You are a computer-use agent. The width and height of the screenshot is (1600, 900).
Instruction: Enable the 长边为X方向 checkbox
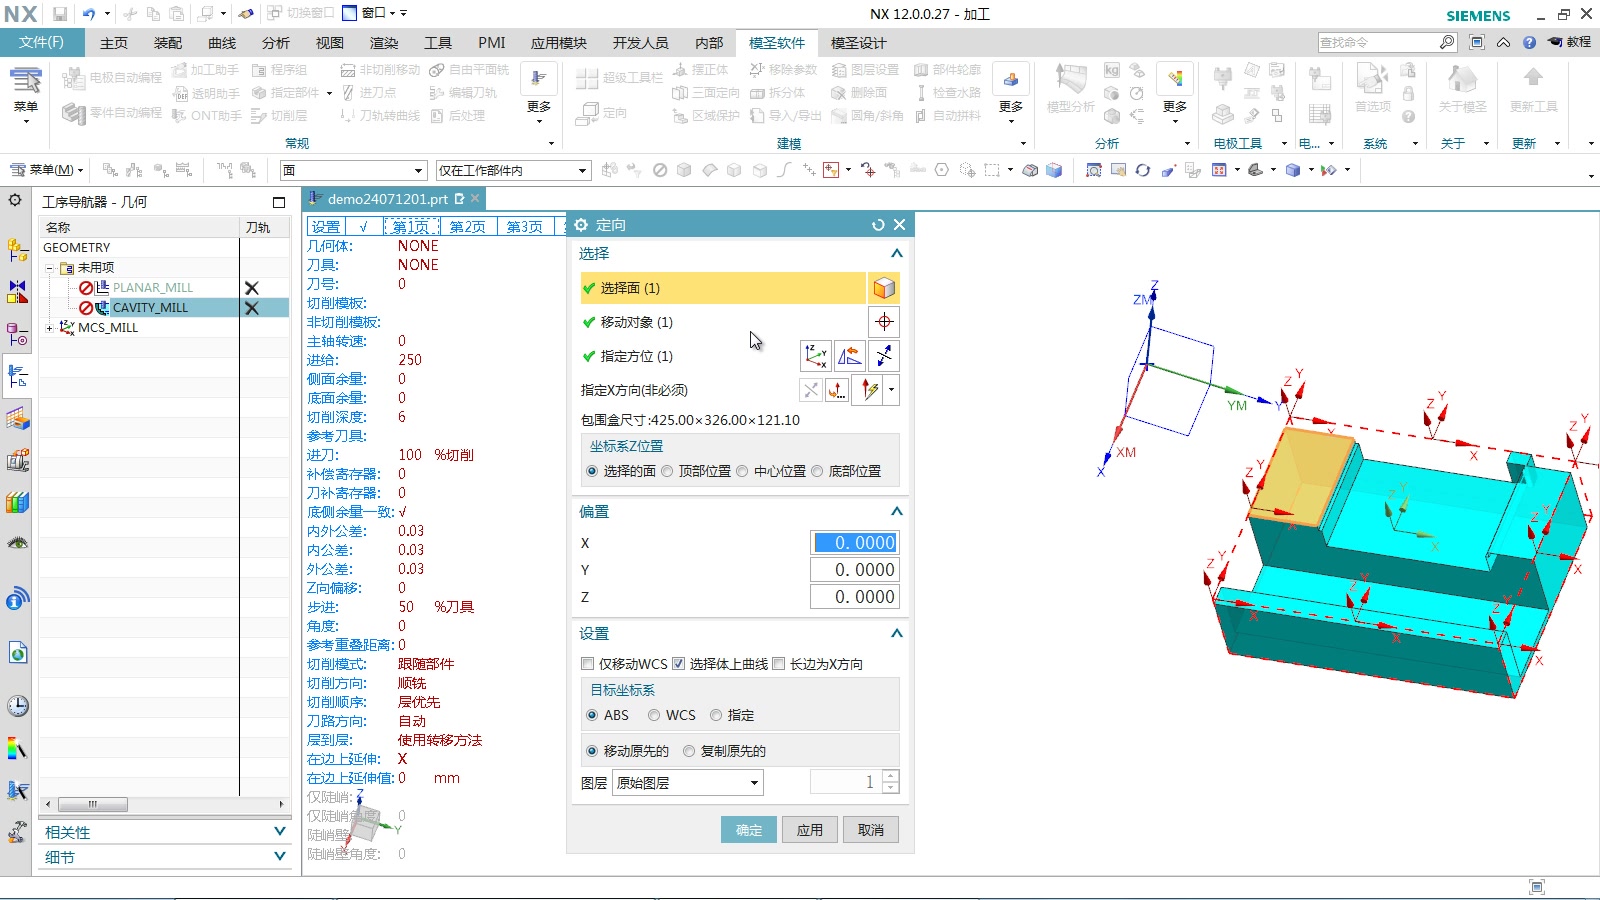(x=779, y=664)
